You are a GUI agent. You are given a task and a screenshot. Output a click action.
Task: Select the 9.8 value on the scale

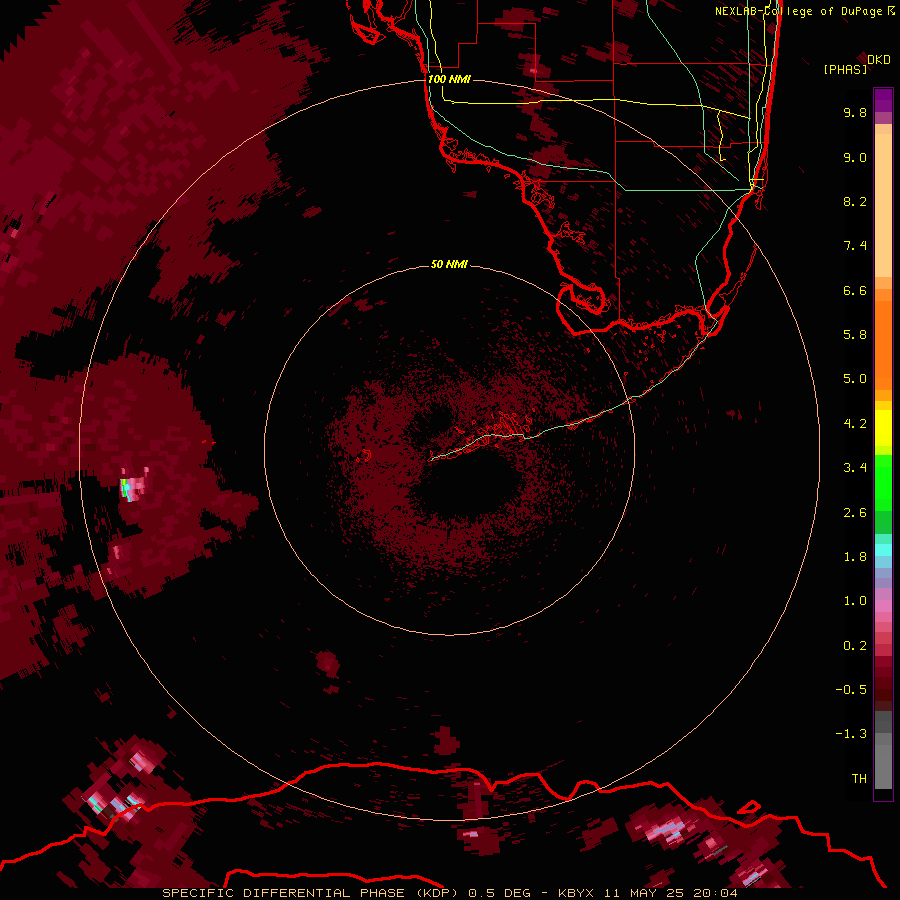point(855,112)
